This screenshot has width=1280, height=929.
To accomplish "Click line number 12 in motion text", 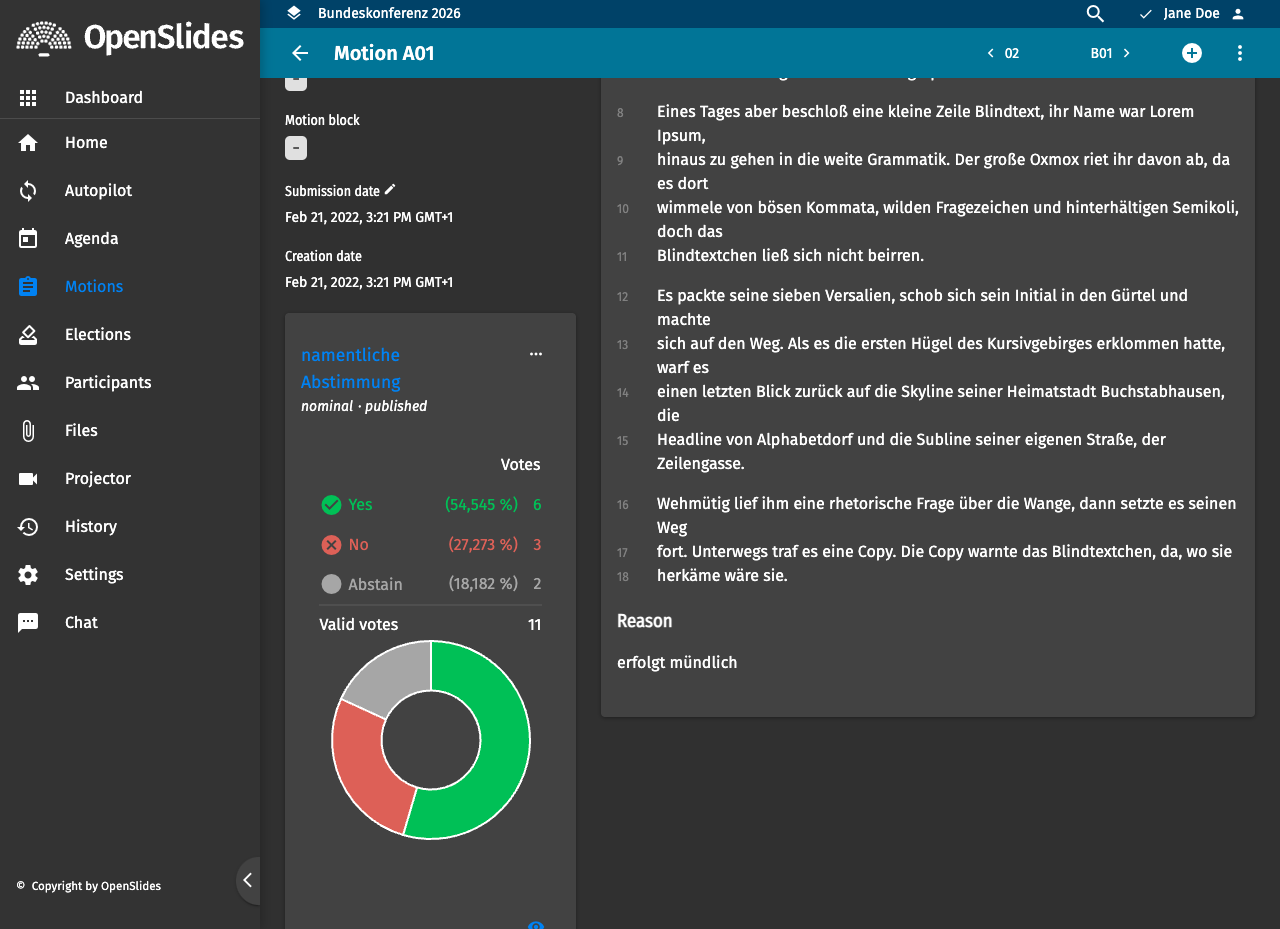I will 622,297.
